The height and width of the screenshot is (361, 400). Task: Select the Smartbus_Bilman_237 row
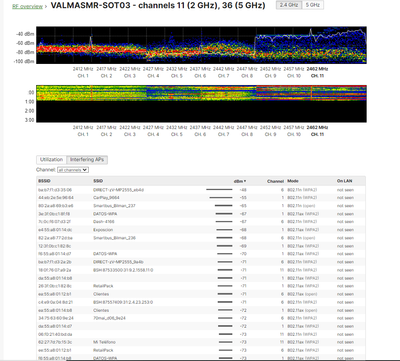201,206
